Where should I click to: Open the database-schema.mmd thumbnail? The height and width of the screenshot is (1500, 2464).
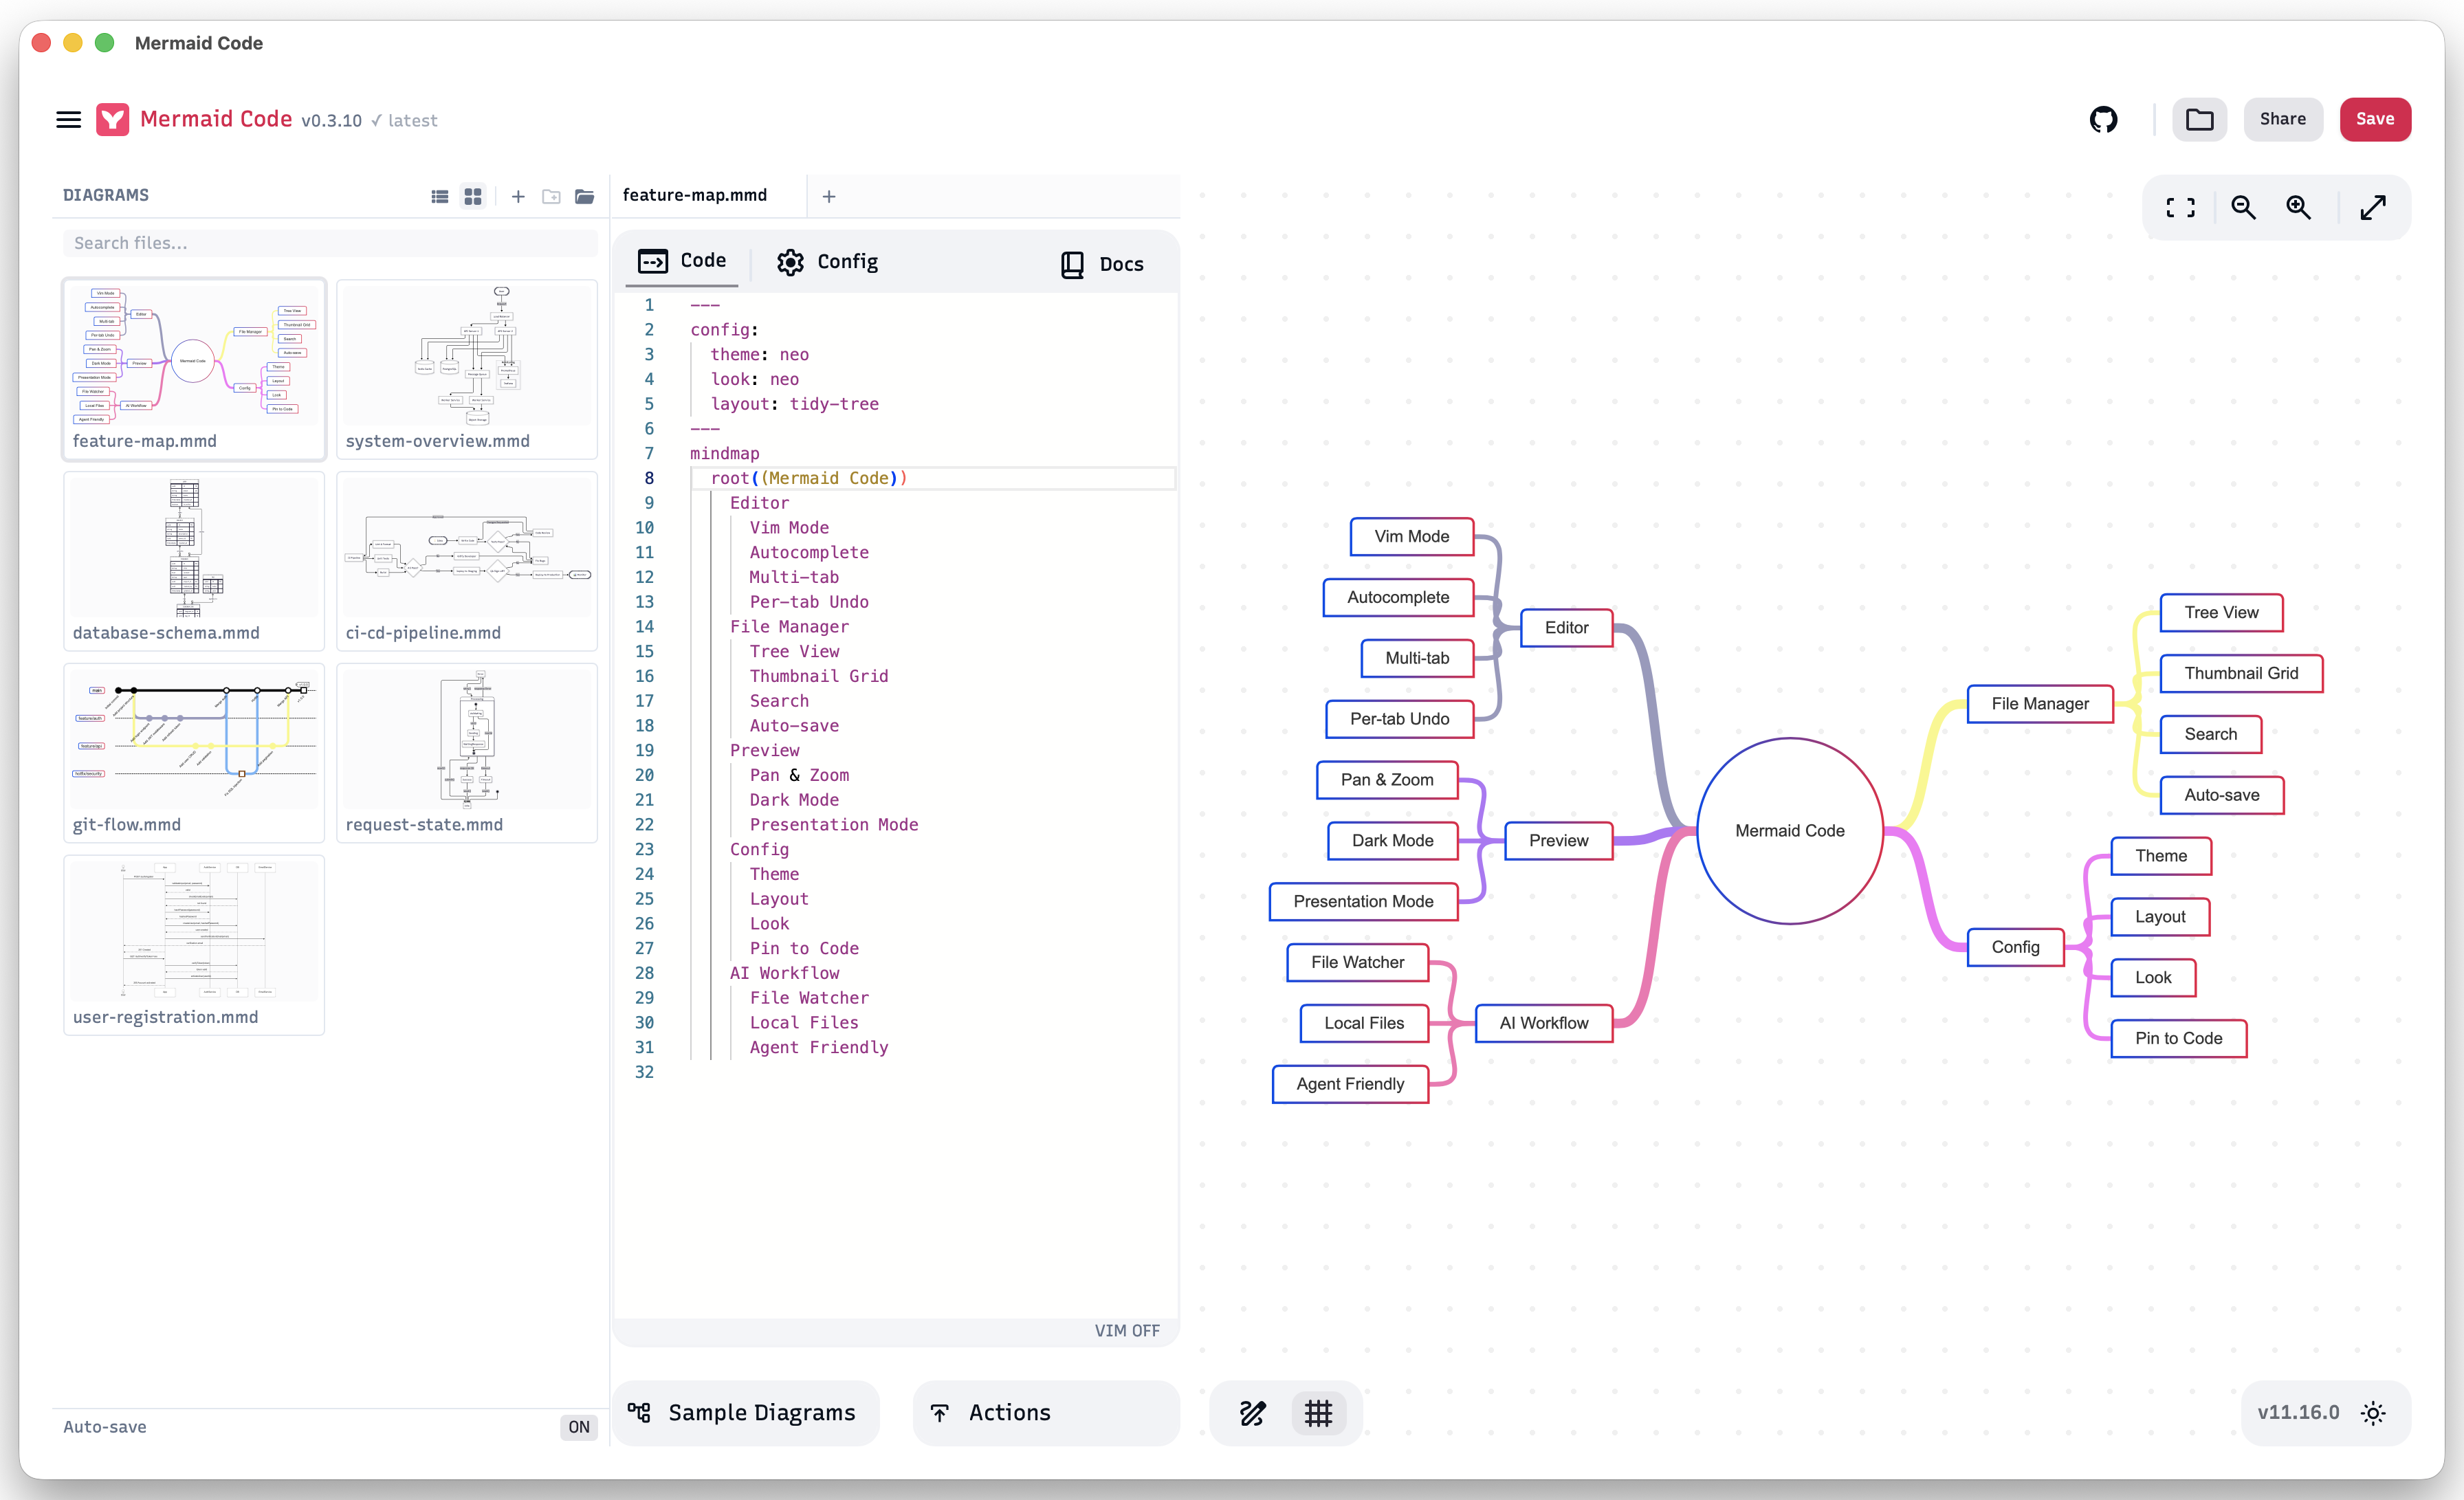pos(194,561)
